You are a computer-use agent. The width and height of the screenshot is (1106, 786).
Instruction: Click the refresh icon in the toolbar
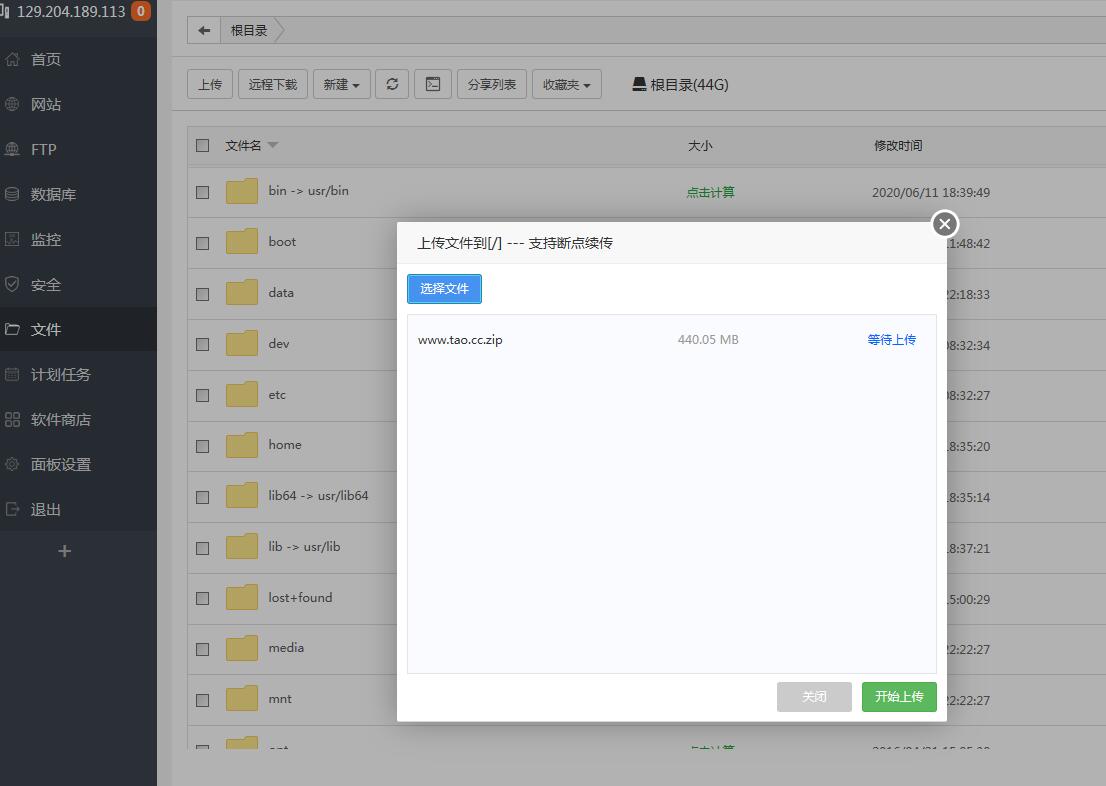[392, 84]
